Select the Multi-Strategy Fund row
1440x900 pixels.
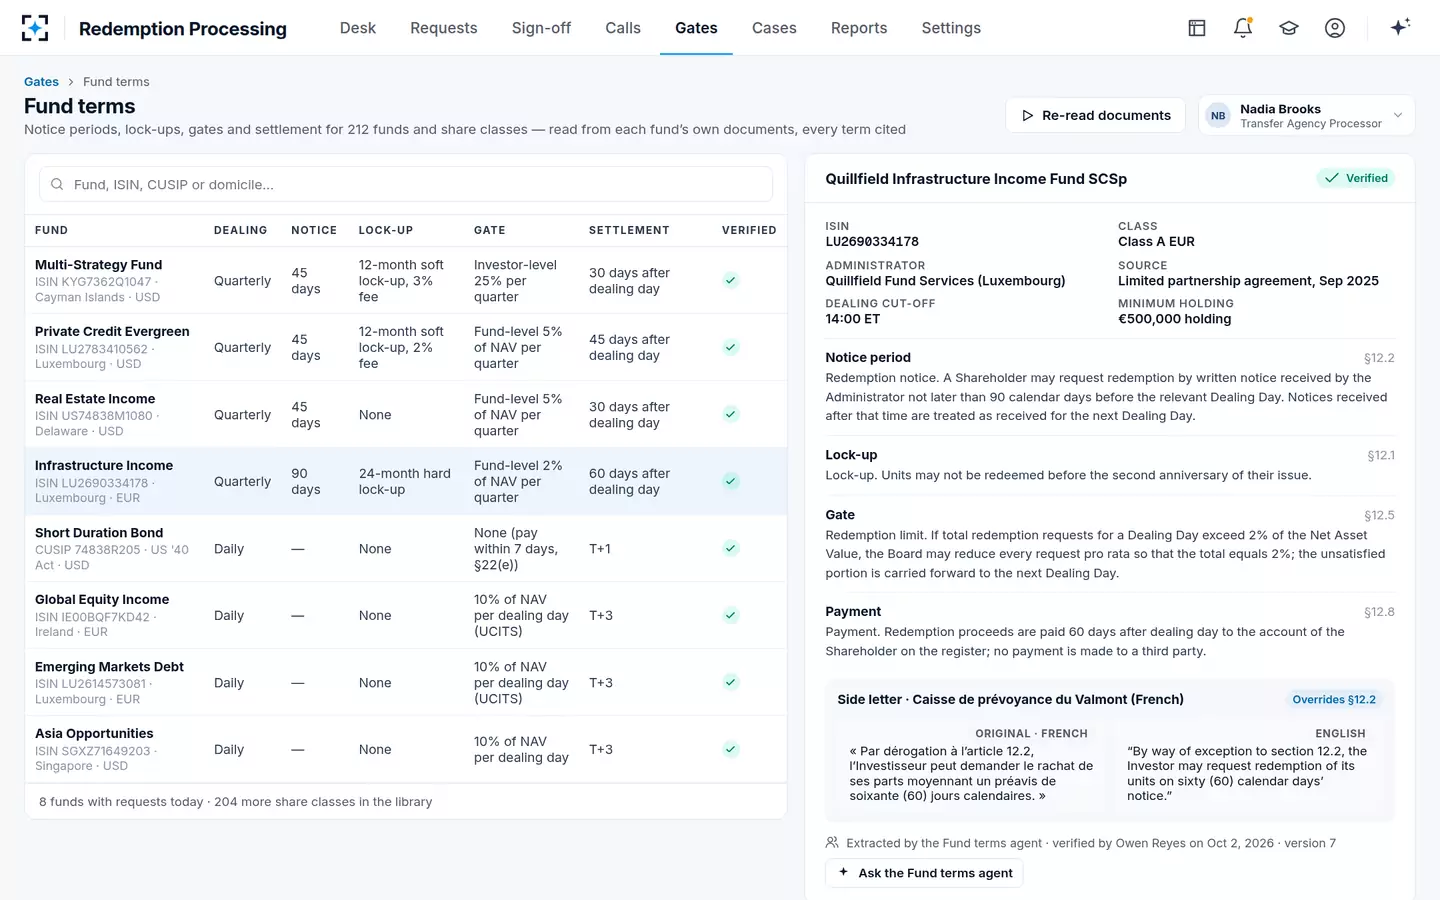[406, 280]
